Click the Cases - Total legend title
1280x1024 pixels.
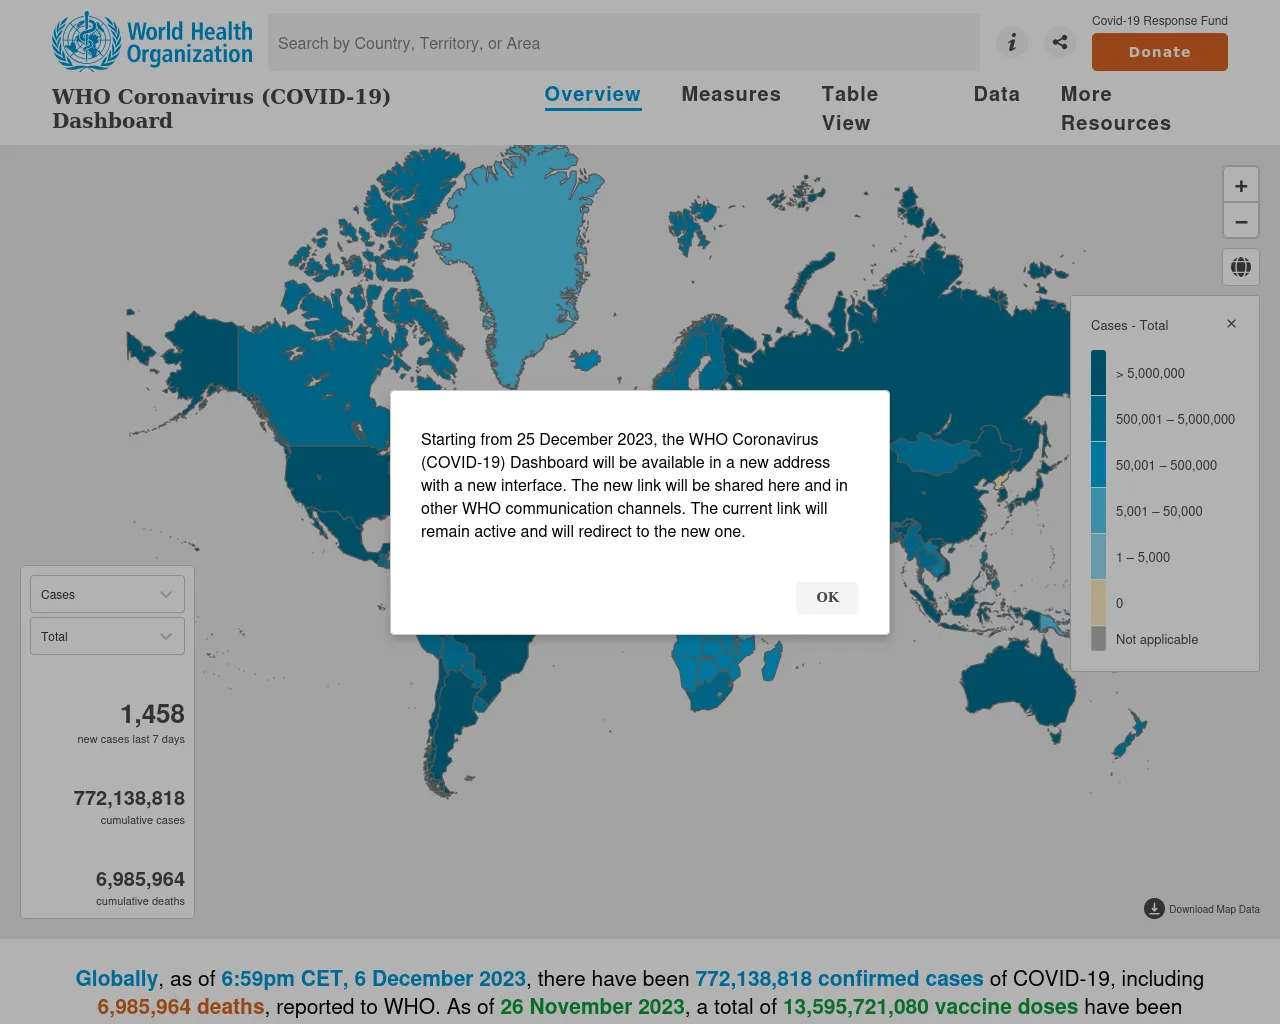coord(1129,325)
